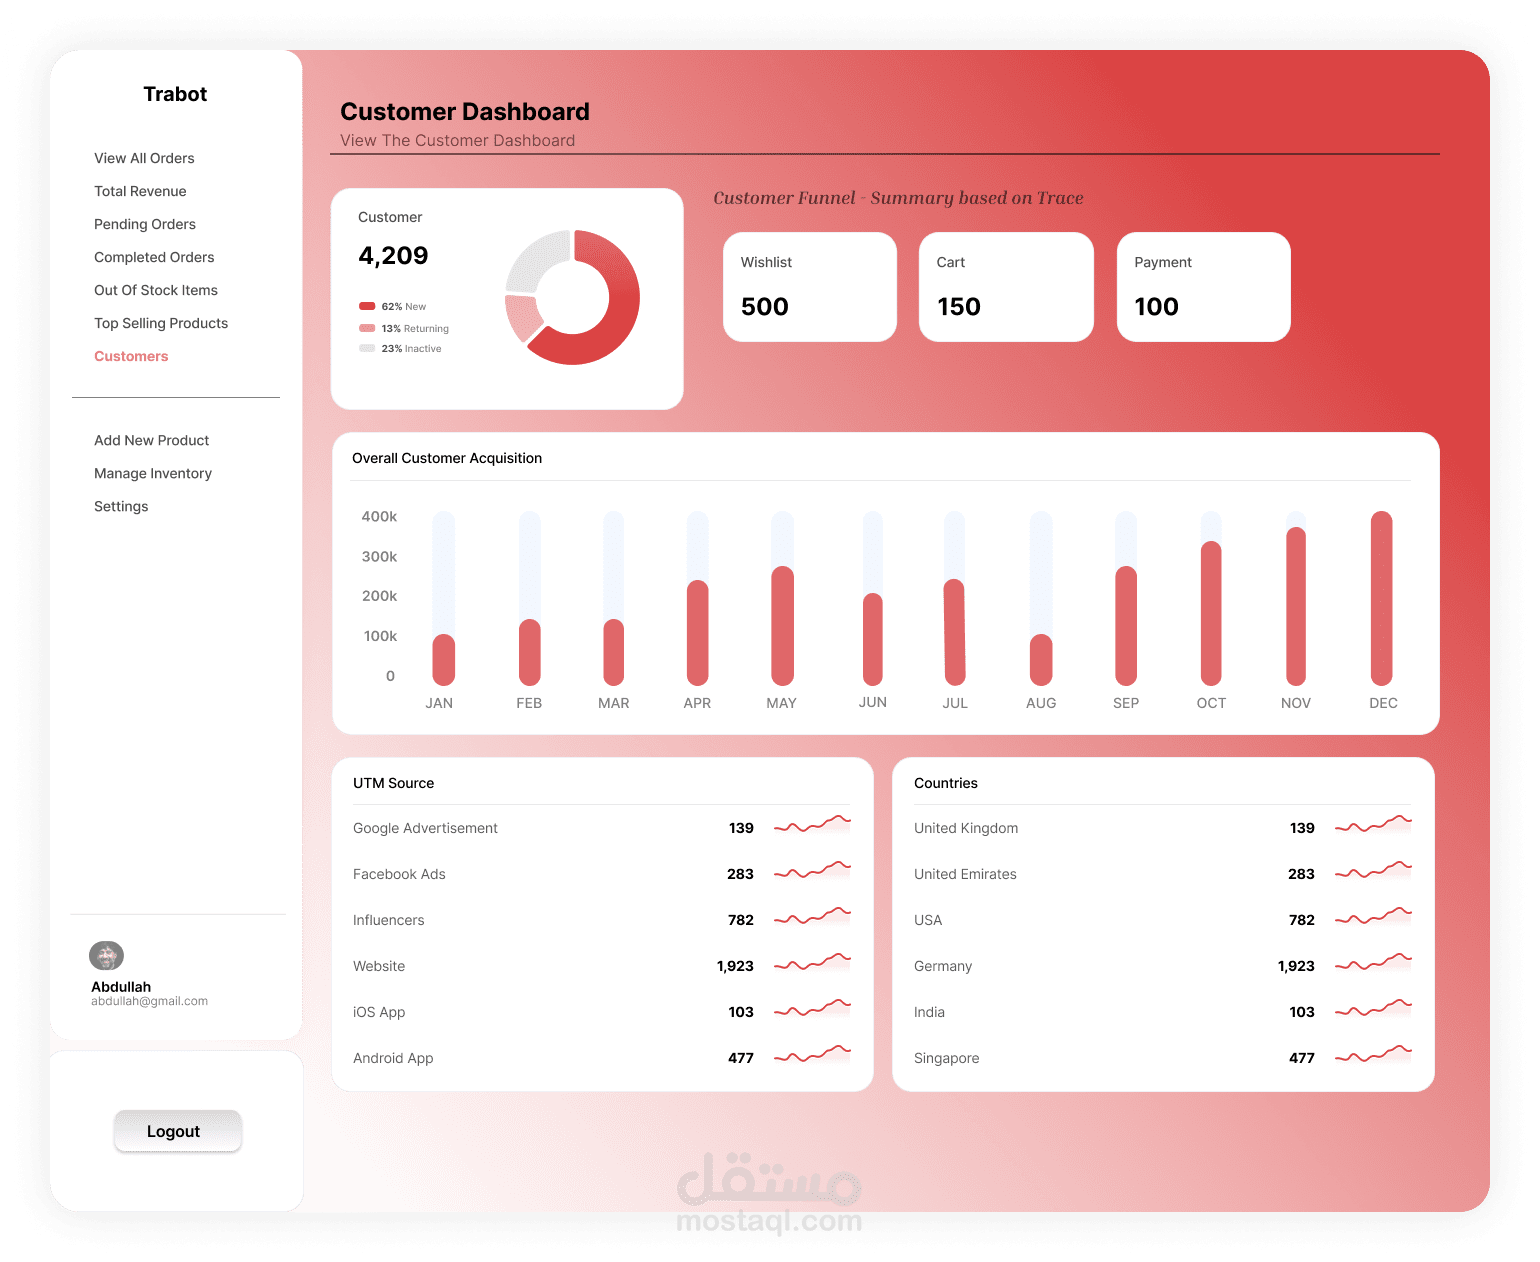Viewport: 1540px width, 1262px height.
Task: Click the APR acquisition bar
Action: click(698, 632)
